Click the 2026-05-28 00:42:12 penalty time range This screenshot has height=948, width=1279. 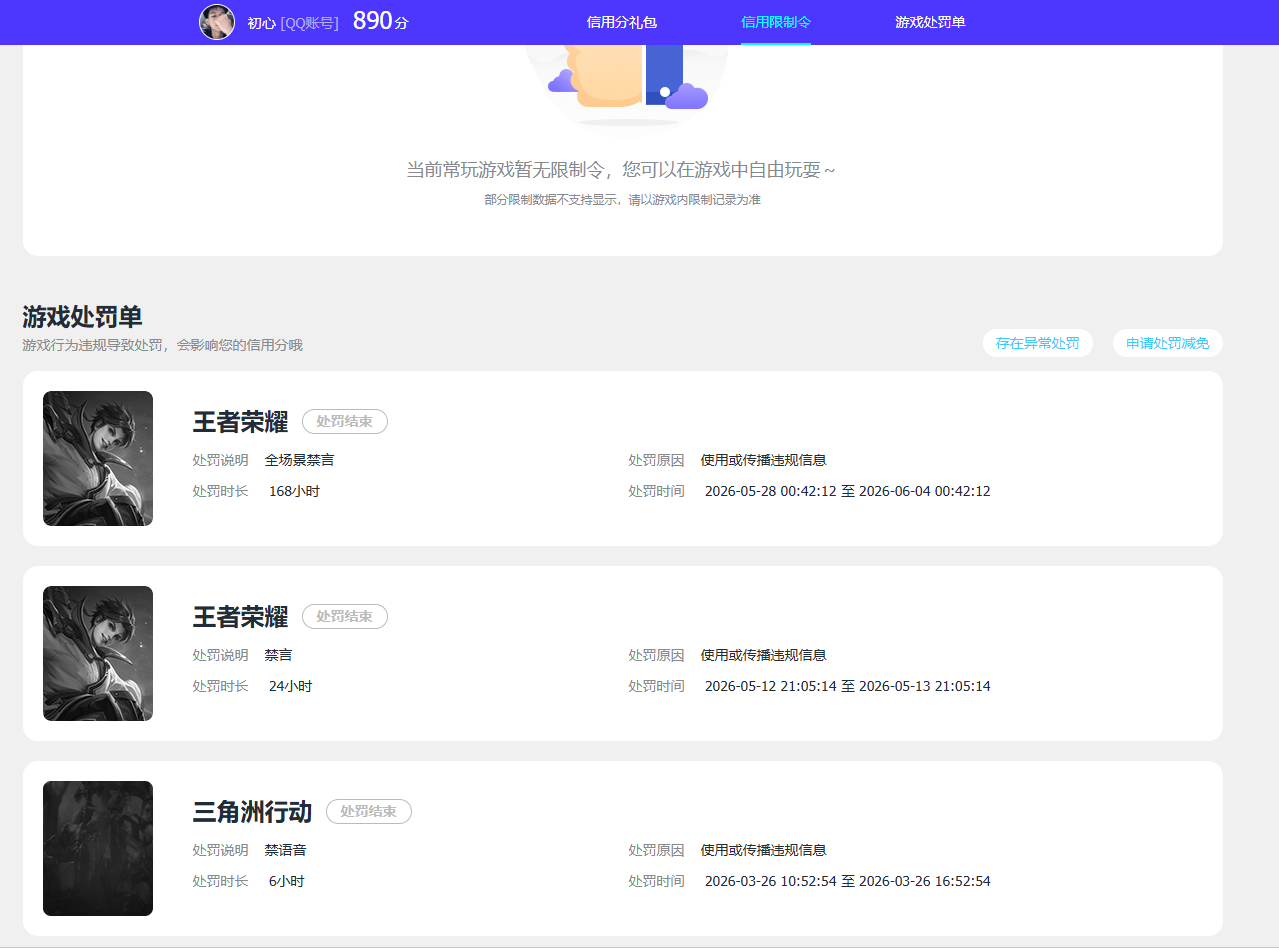848,491
